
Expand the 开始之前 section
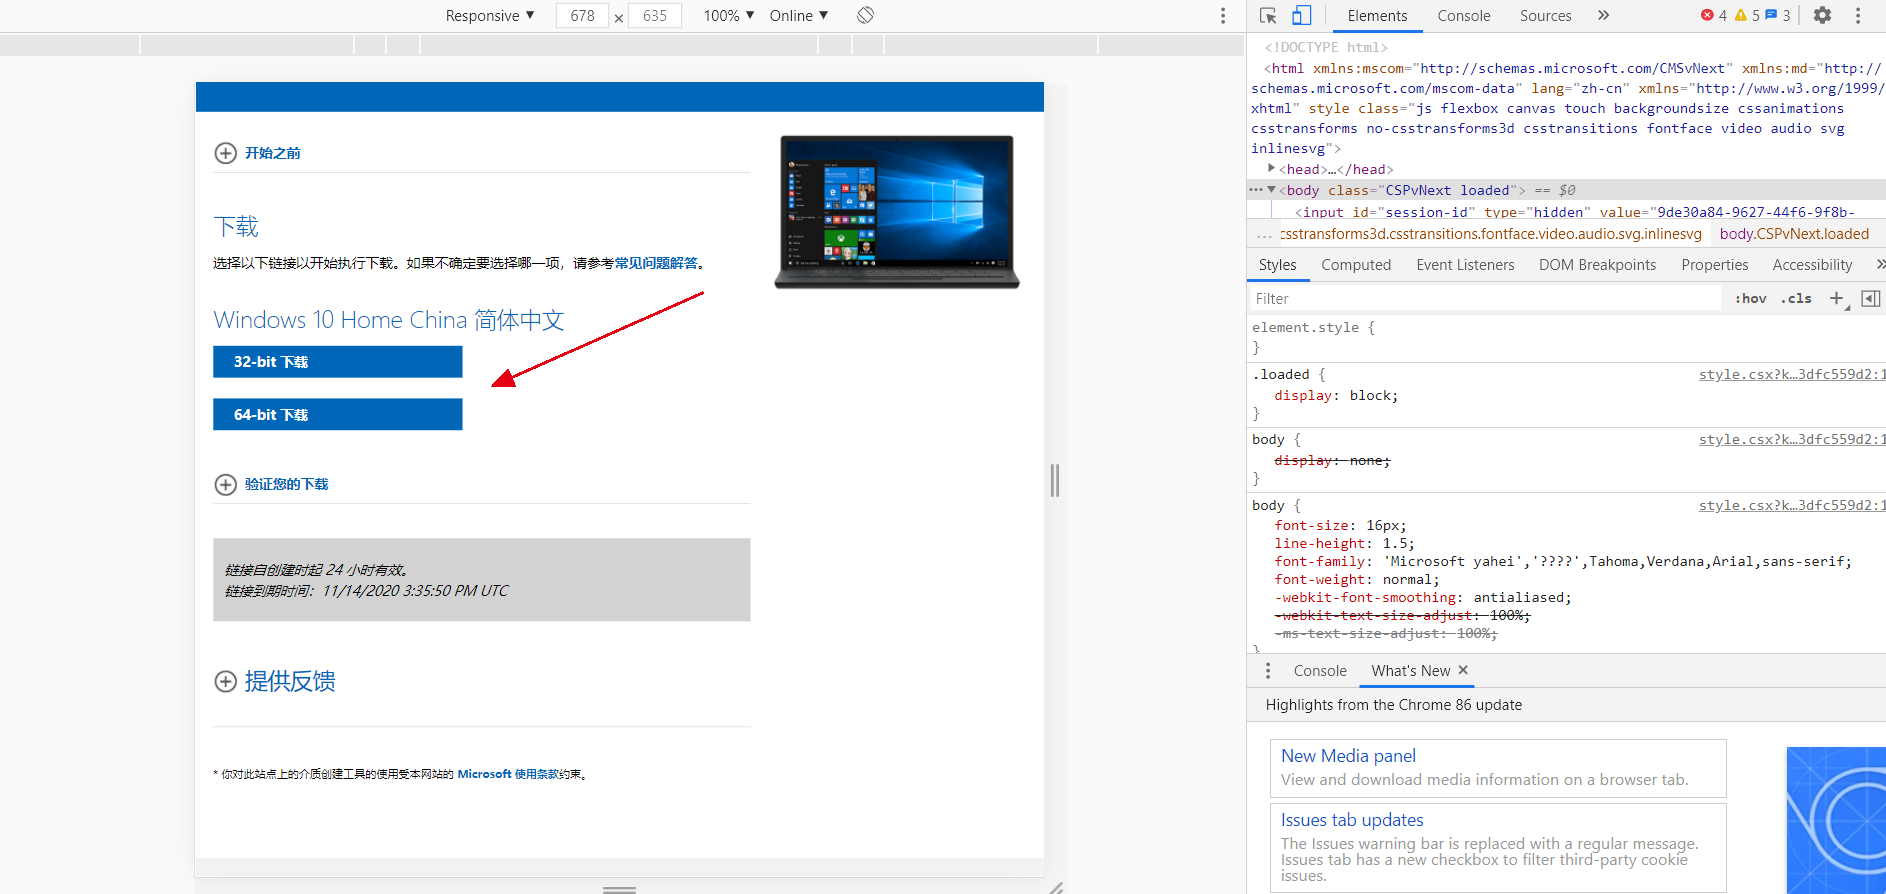[x=273, y=153]
